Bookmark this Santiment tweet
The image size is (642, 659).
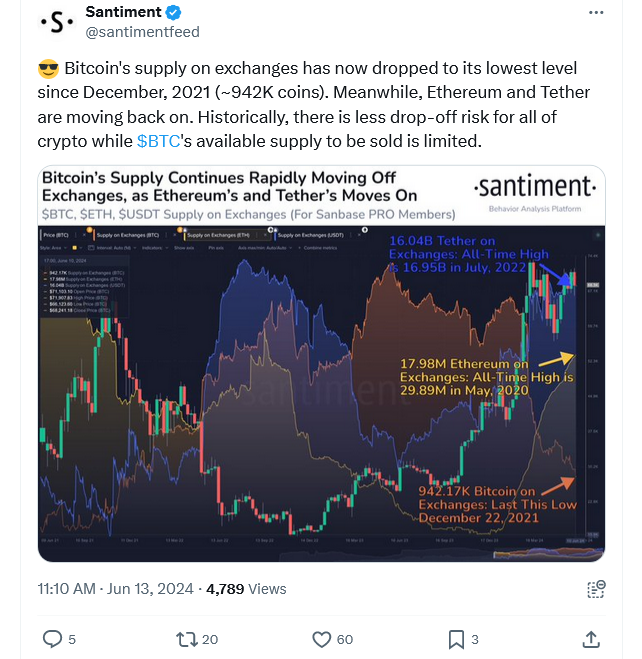click(x=456, y=638)
